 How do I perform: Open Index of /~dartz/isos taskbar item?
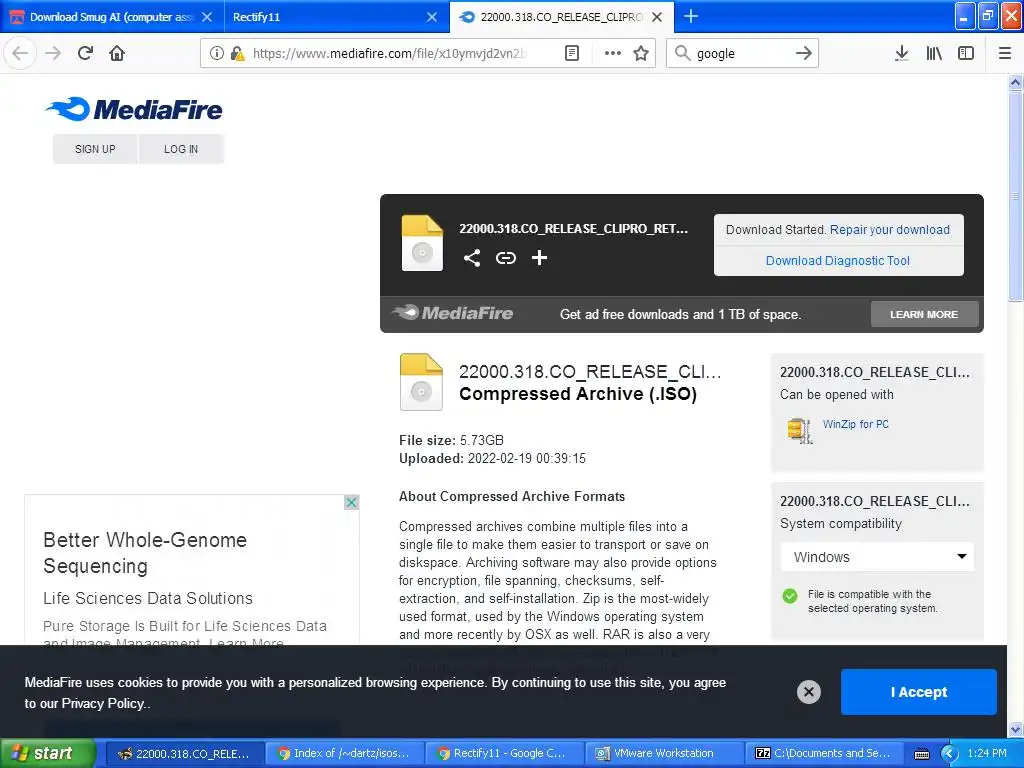coord(344,754)
